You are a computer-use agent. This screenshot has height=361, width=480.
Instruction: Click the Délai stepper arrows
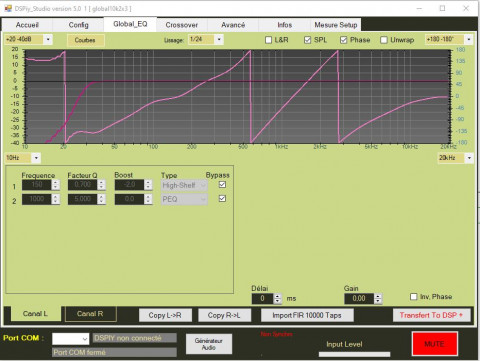coord(277,298)
